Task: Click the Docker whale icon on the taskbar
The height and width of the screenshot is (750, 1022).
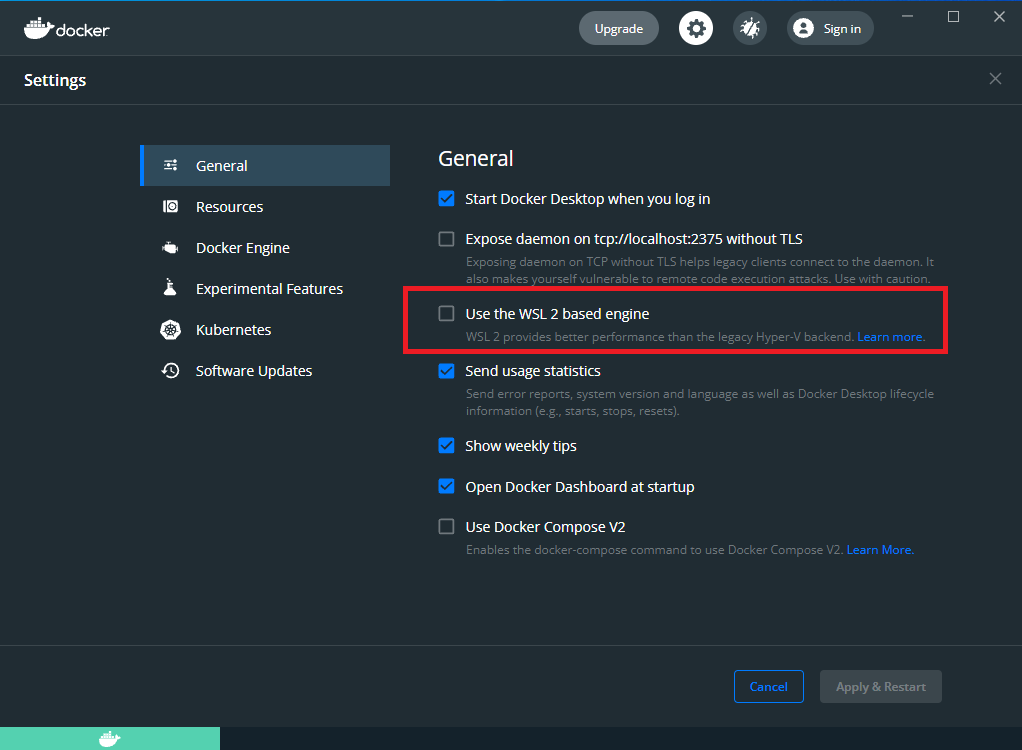Action: click(x=110, y=738)
